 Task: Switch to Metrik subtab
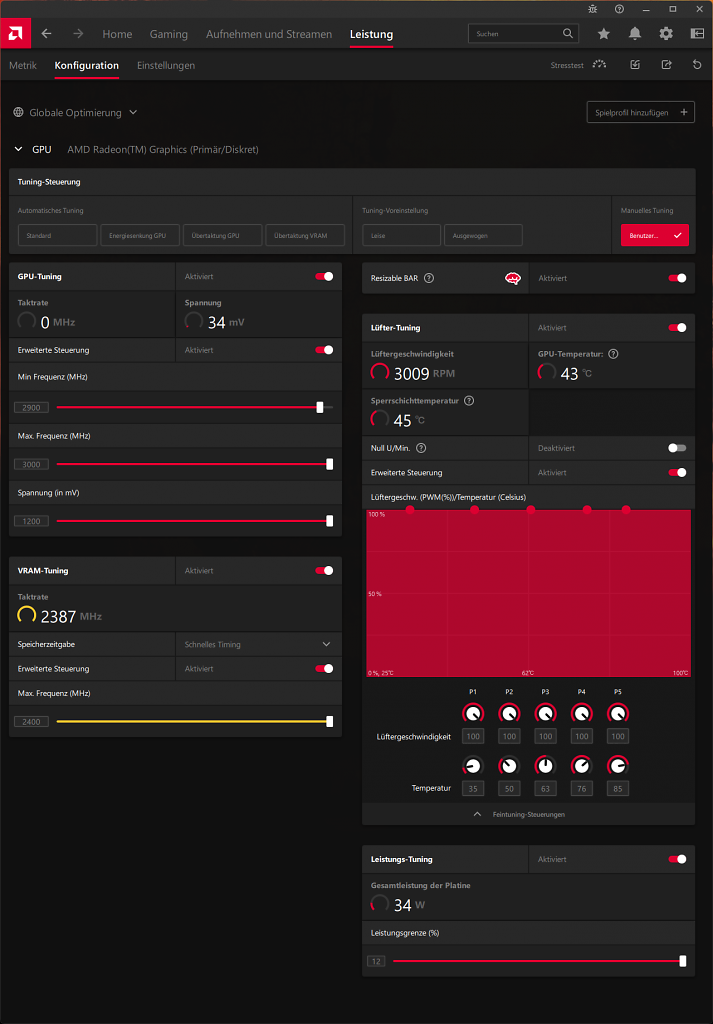[23, 65]
